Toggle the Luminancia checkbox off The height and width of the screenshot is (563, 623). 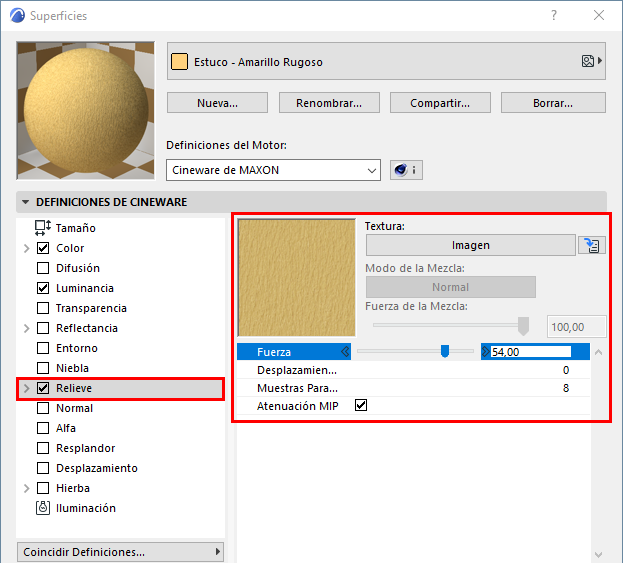(43, 288)
